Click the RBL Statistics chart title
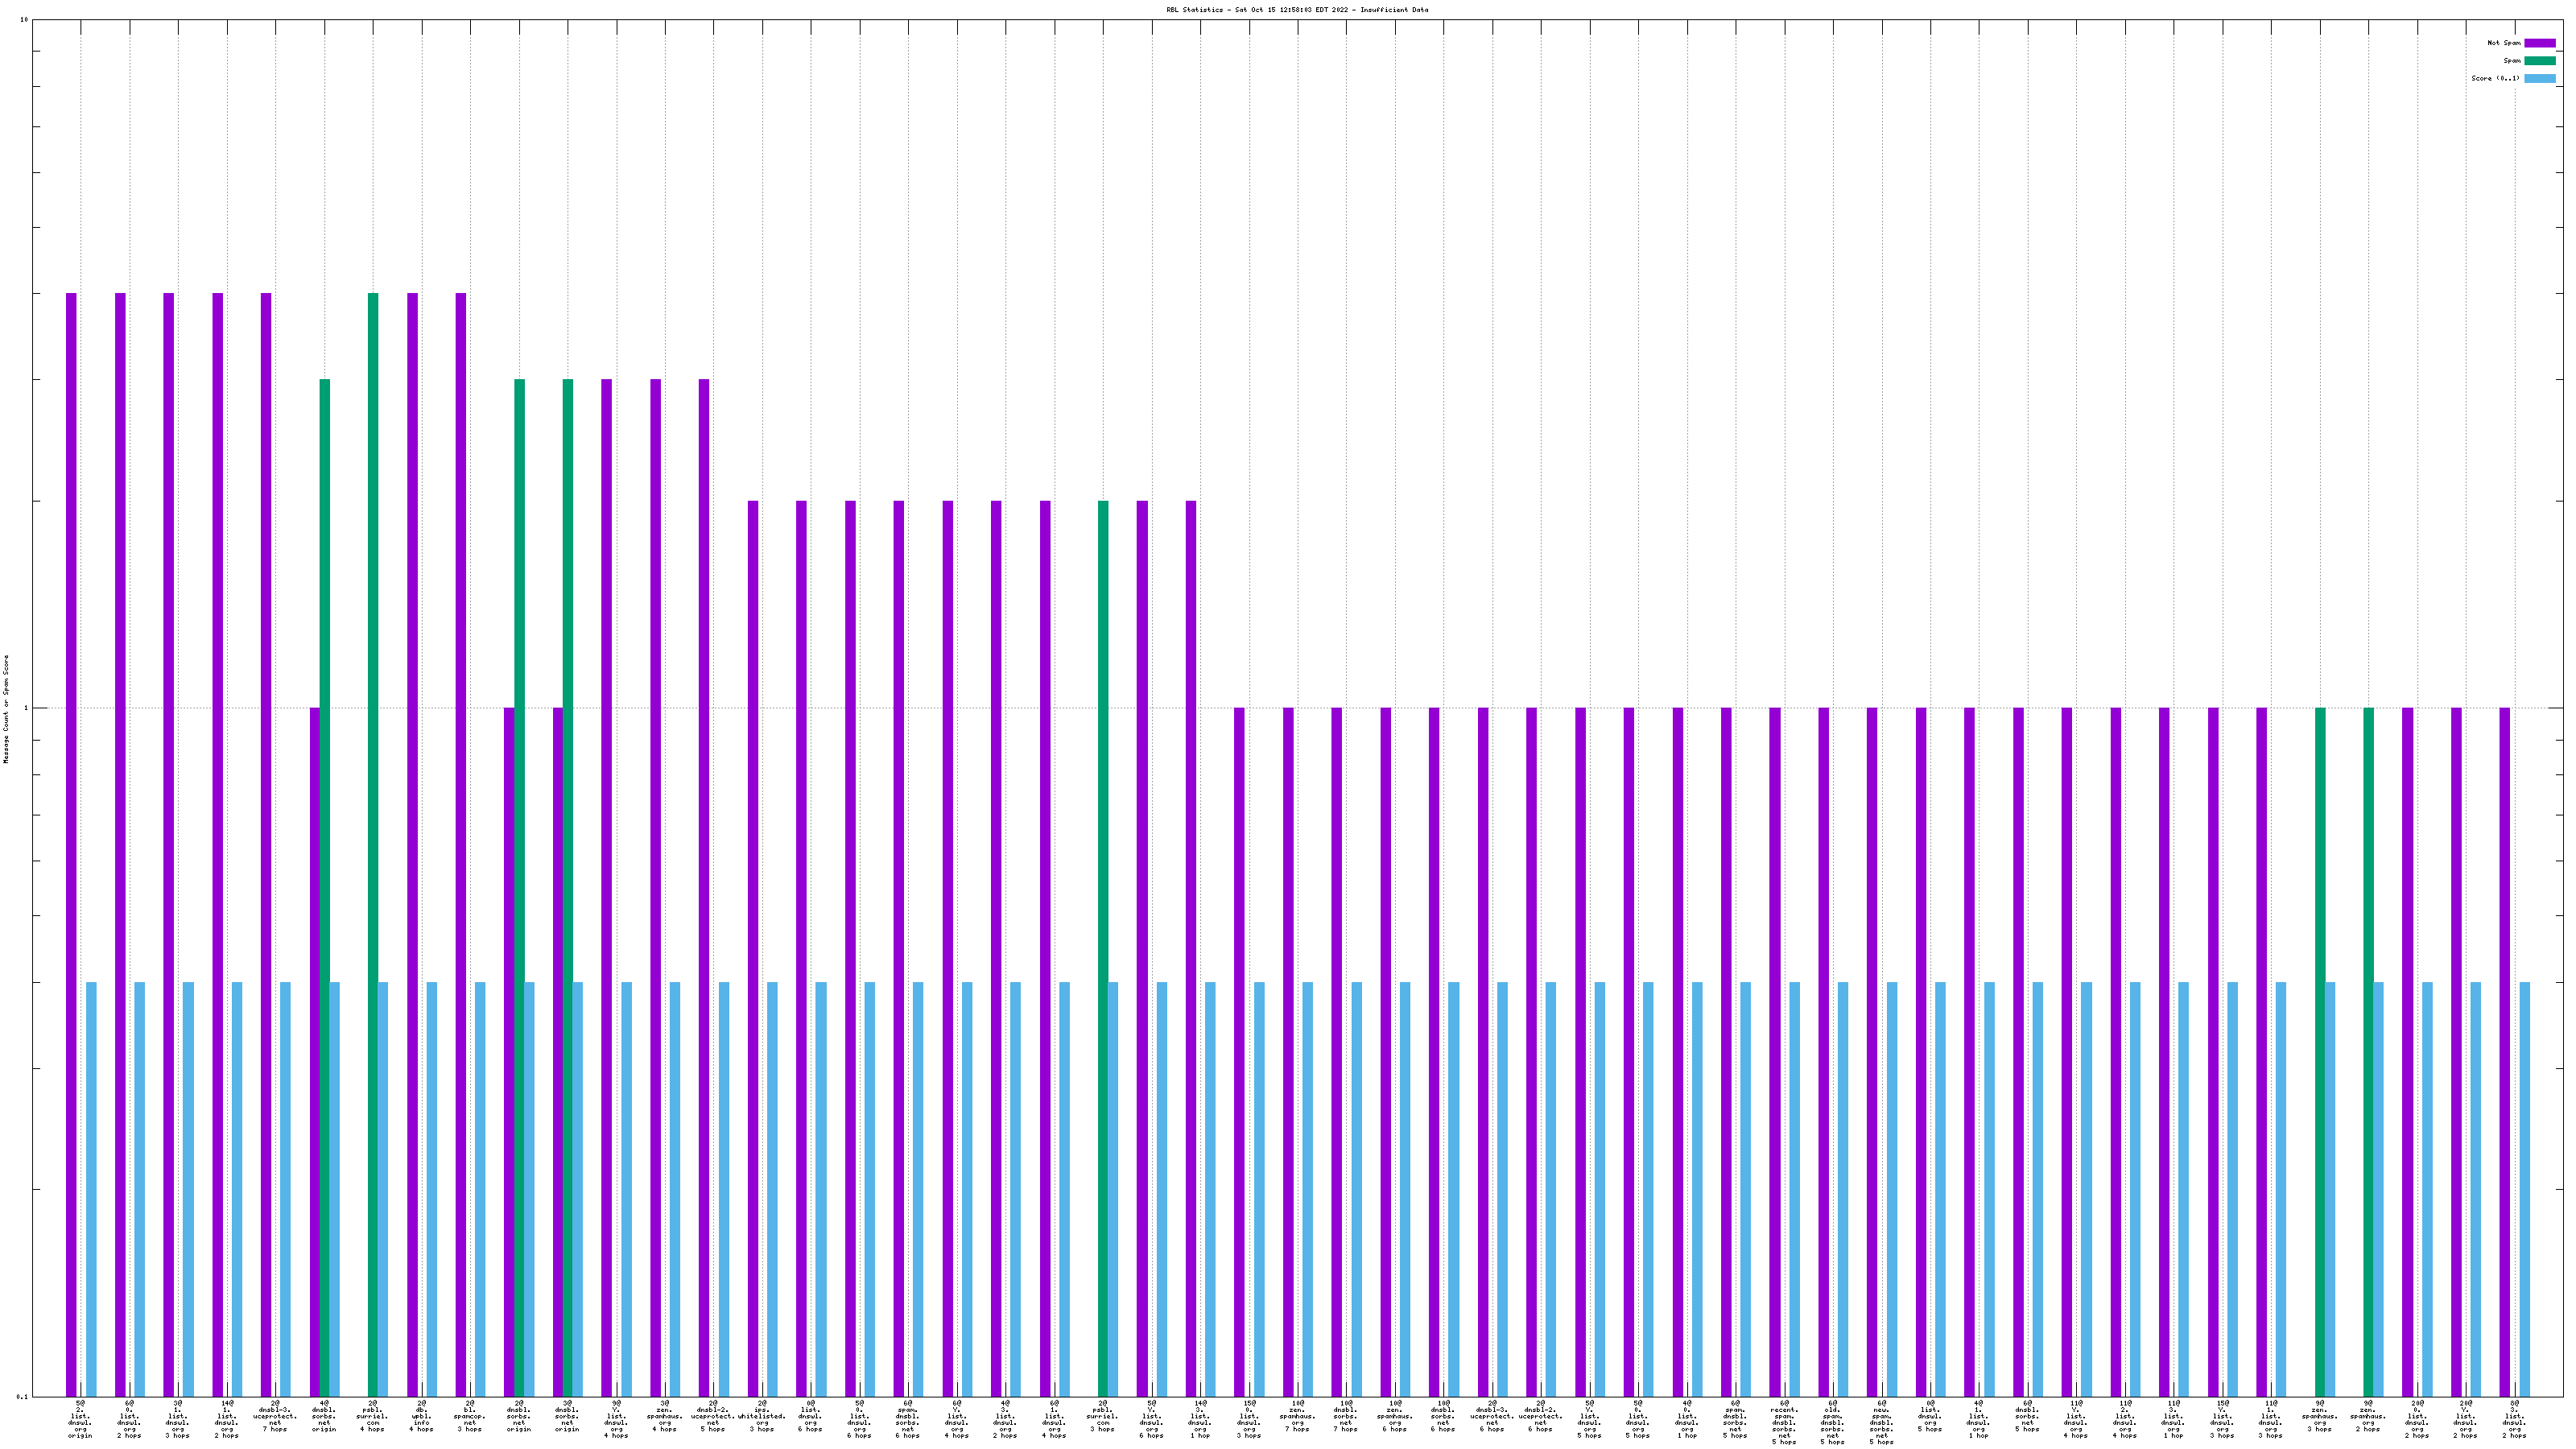The image size is (2576, 1449). coord(1297,10)
